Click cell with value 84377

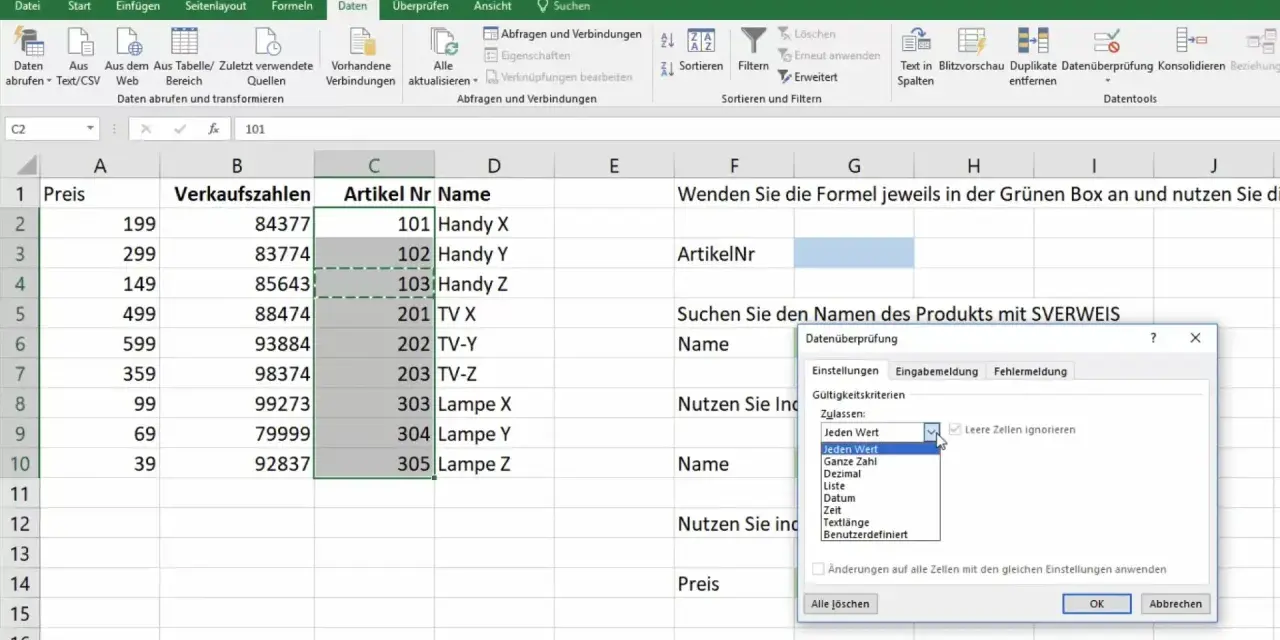(x=237, y=224)
